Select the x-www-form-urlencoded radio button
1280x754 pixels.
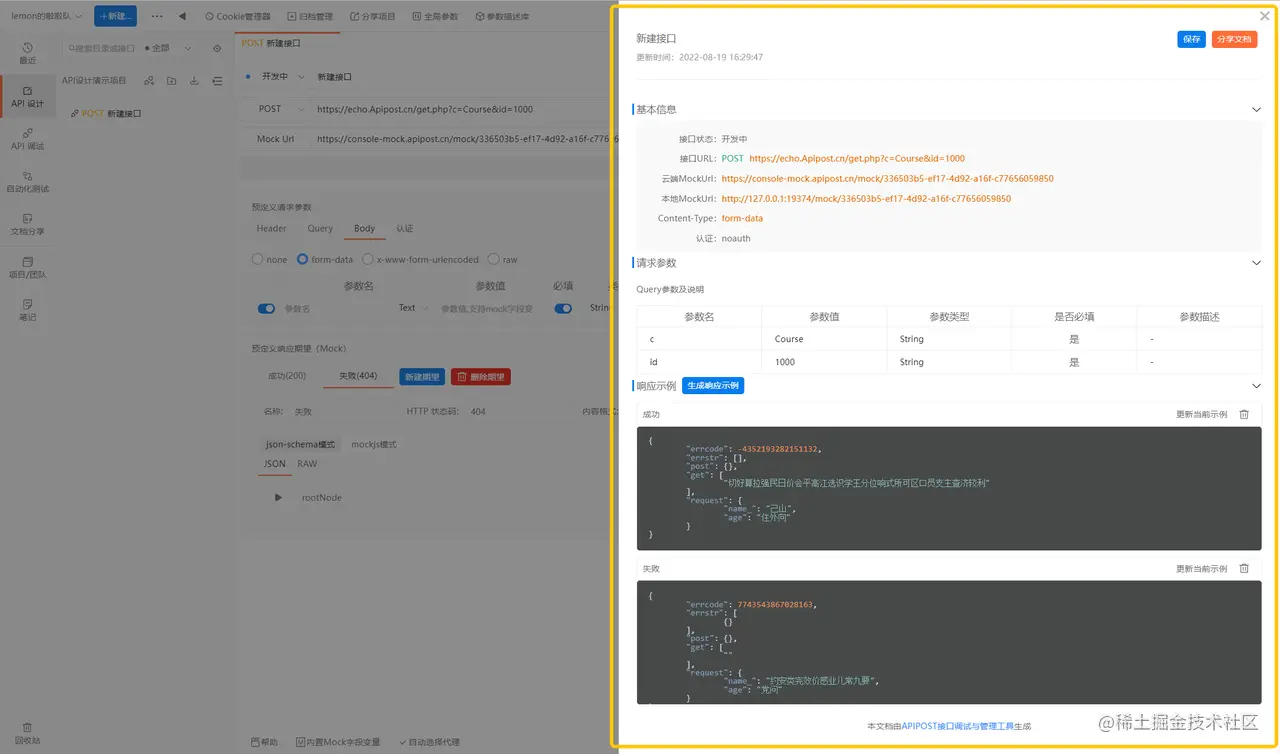pos(367,259)
